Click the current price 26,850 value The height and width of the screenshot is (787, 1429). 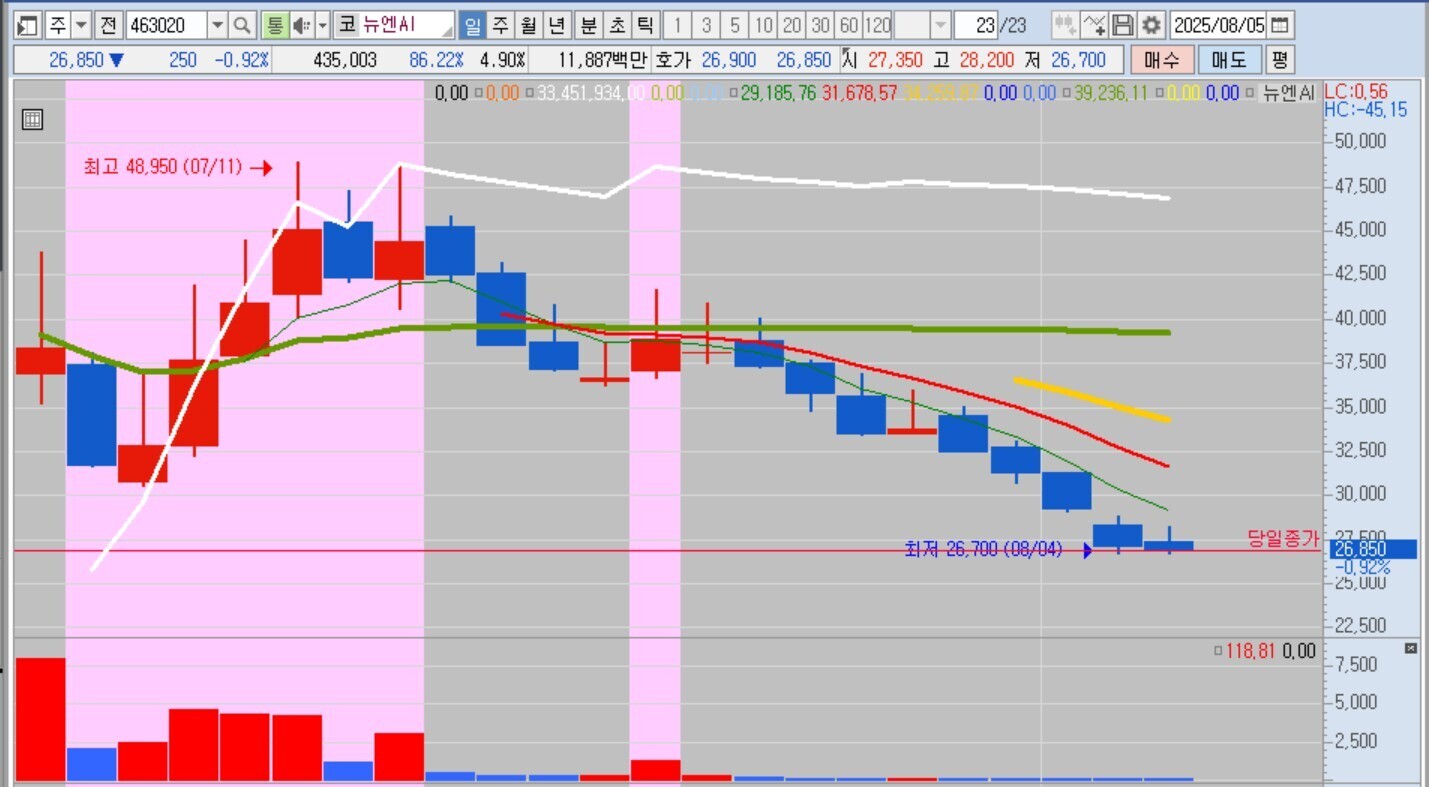coord(76,60)
